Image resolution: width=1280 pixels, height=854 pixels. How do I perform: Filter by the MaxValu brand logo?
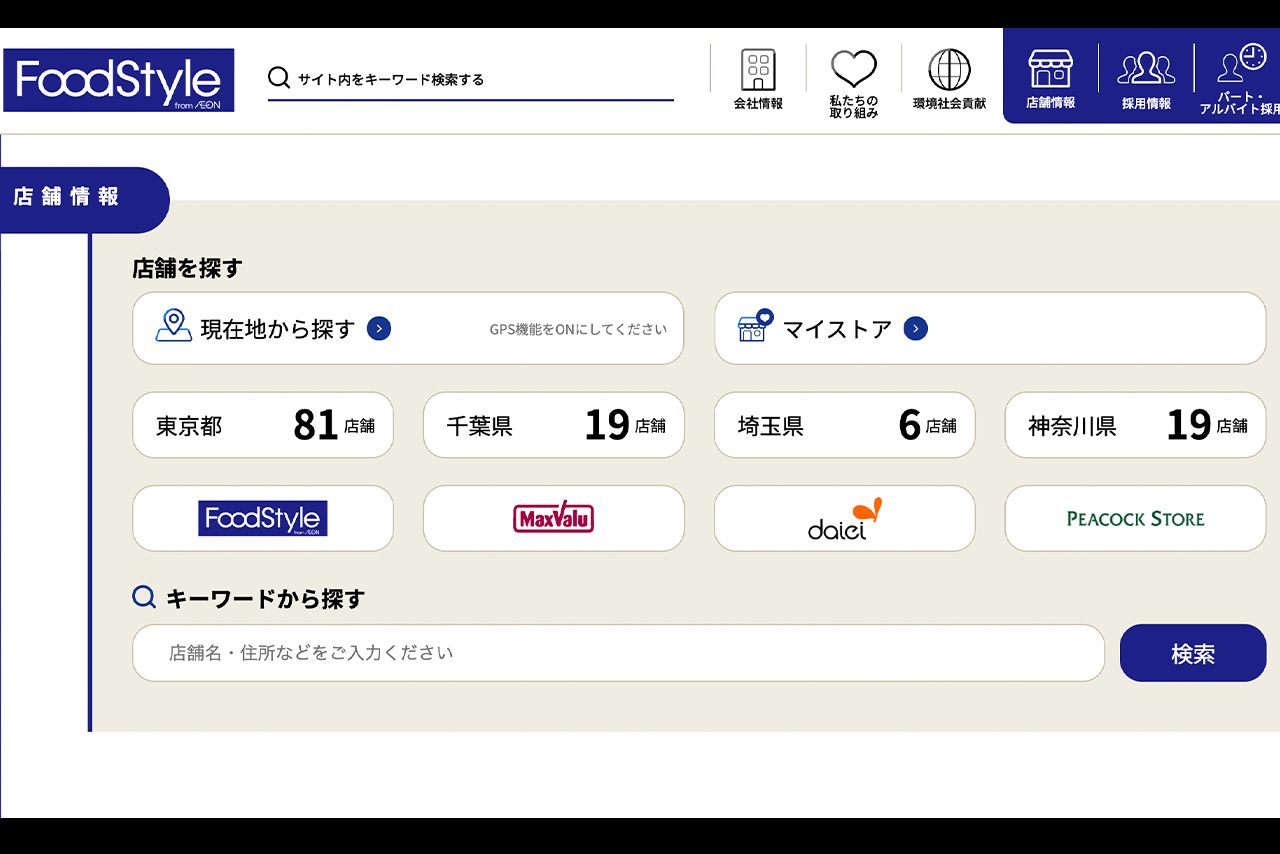(x=553, y=518)
